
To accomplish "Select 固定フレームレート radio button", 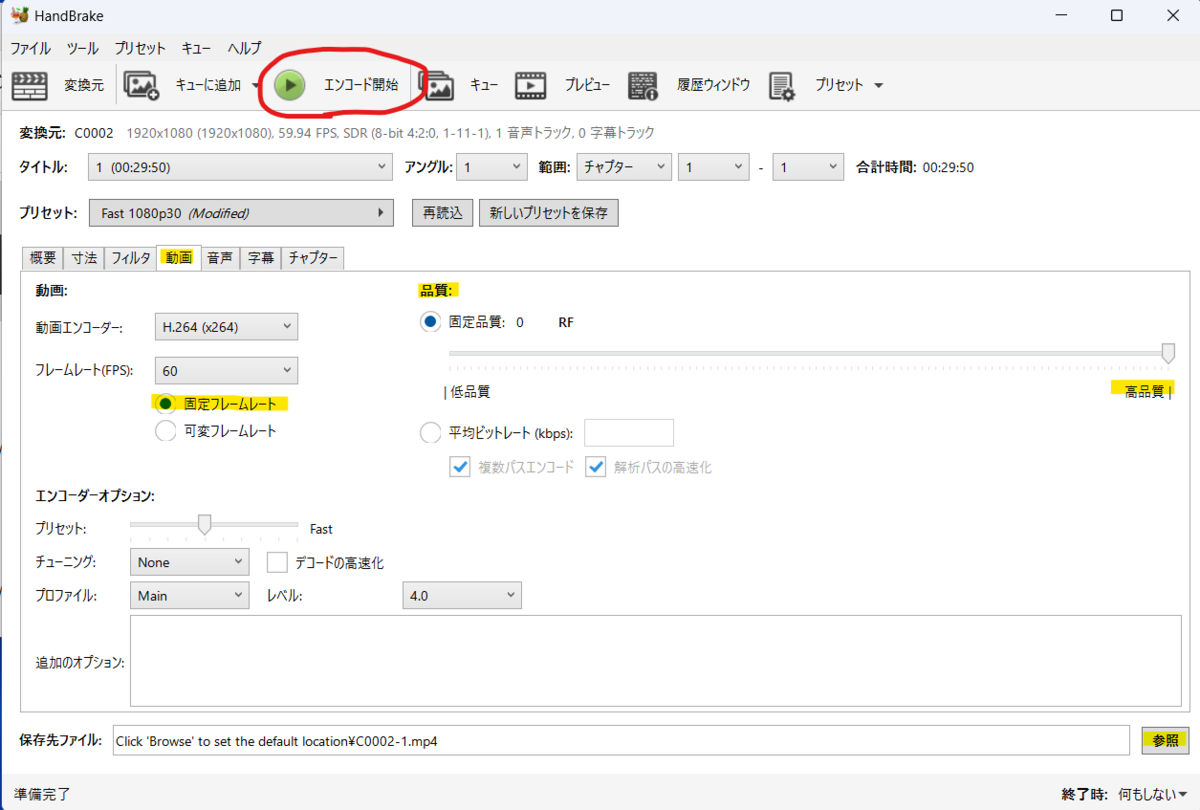I will pos(166,404).
